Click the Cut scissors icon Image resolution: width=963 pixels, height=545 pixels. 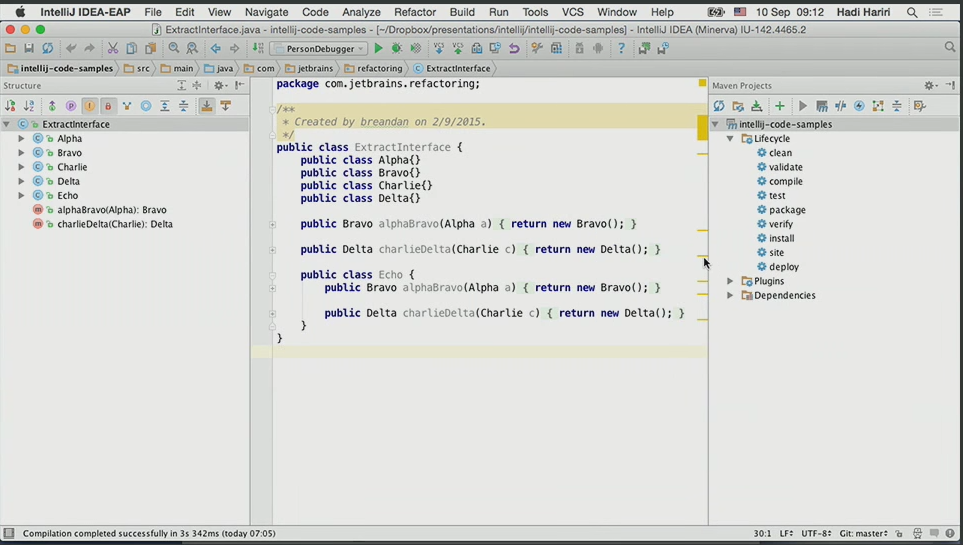point(113,48)
